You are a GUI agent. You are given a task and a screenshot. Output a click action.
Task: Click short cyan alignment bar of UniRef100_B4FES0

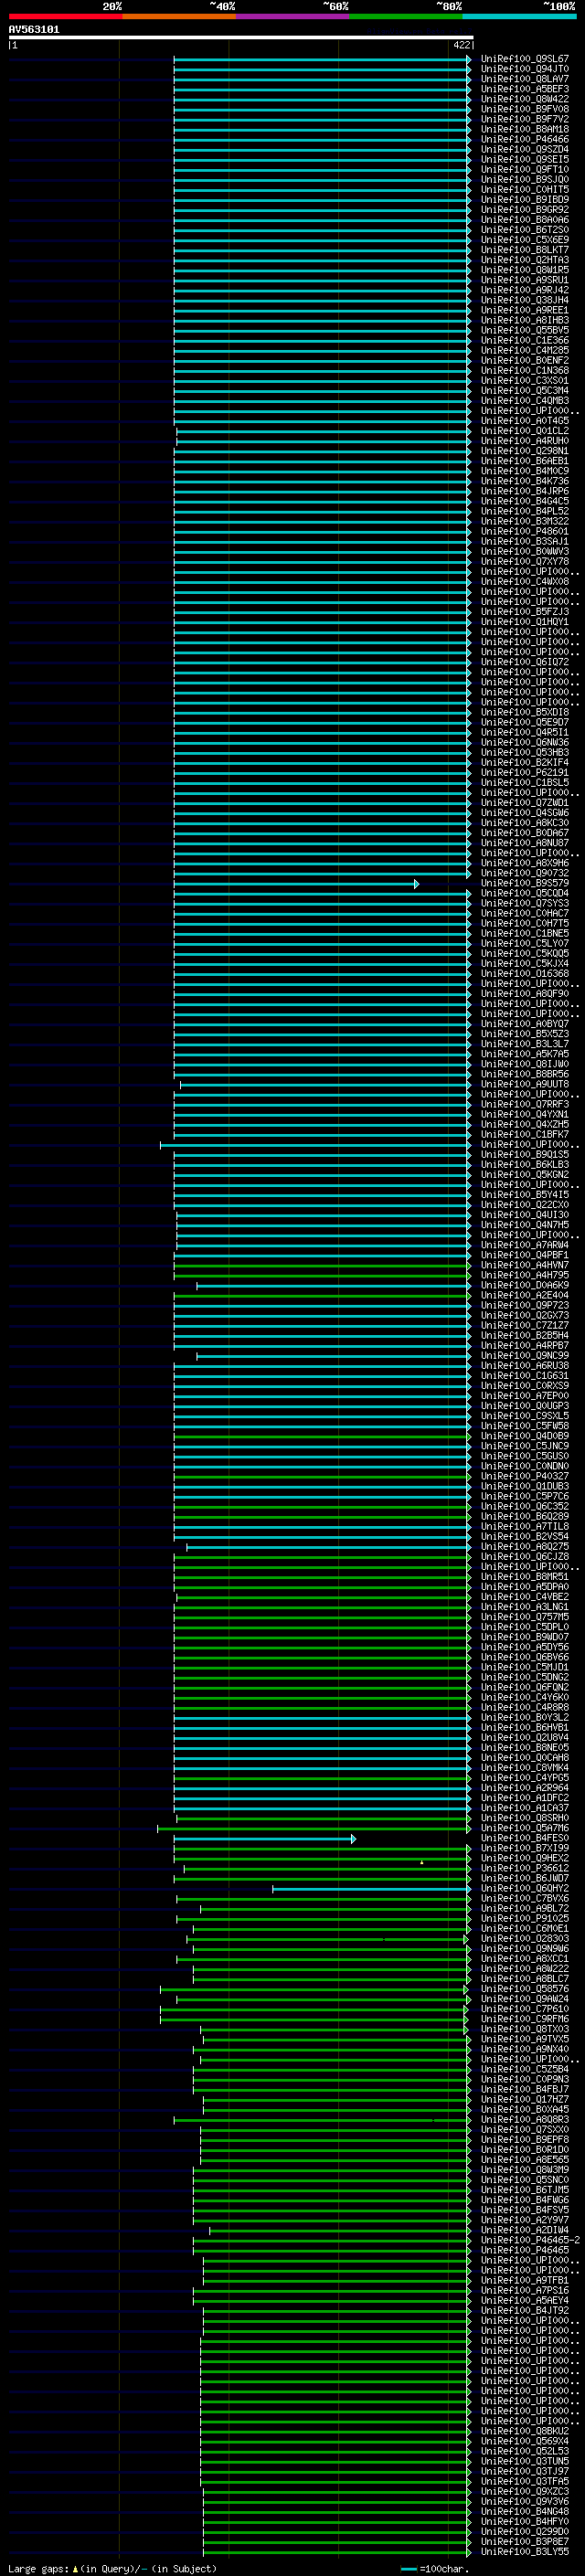[x=264, y=1838]
